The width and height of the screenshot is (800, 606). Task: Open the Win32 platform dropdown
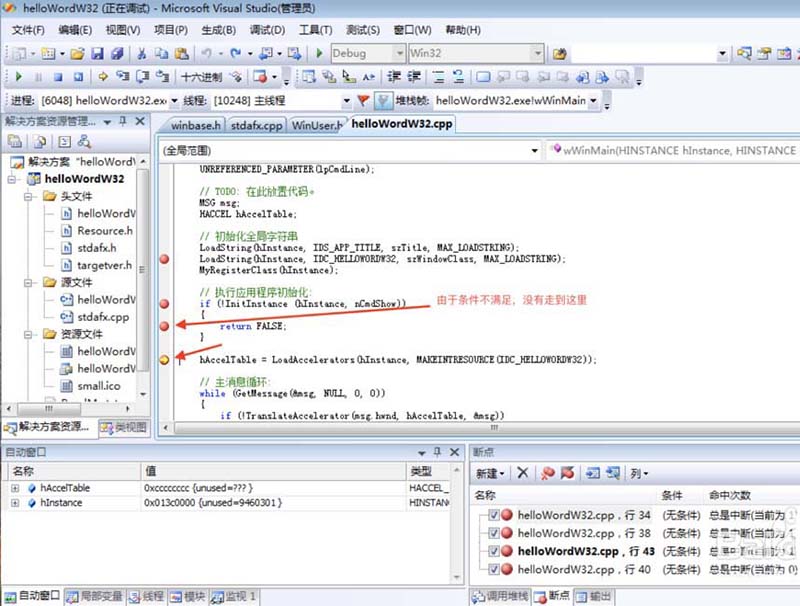click(537, 53)
